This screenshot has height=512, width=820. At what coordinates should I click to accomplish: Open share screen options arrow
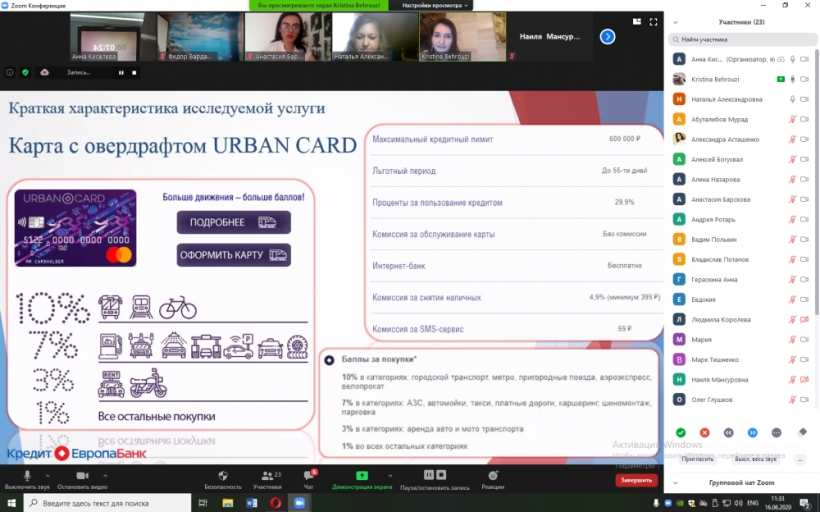click(390, 475)
